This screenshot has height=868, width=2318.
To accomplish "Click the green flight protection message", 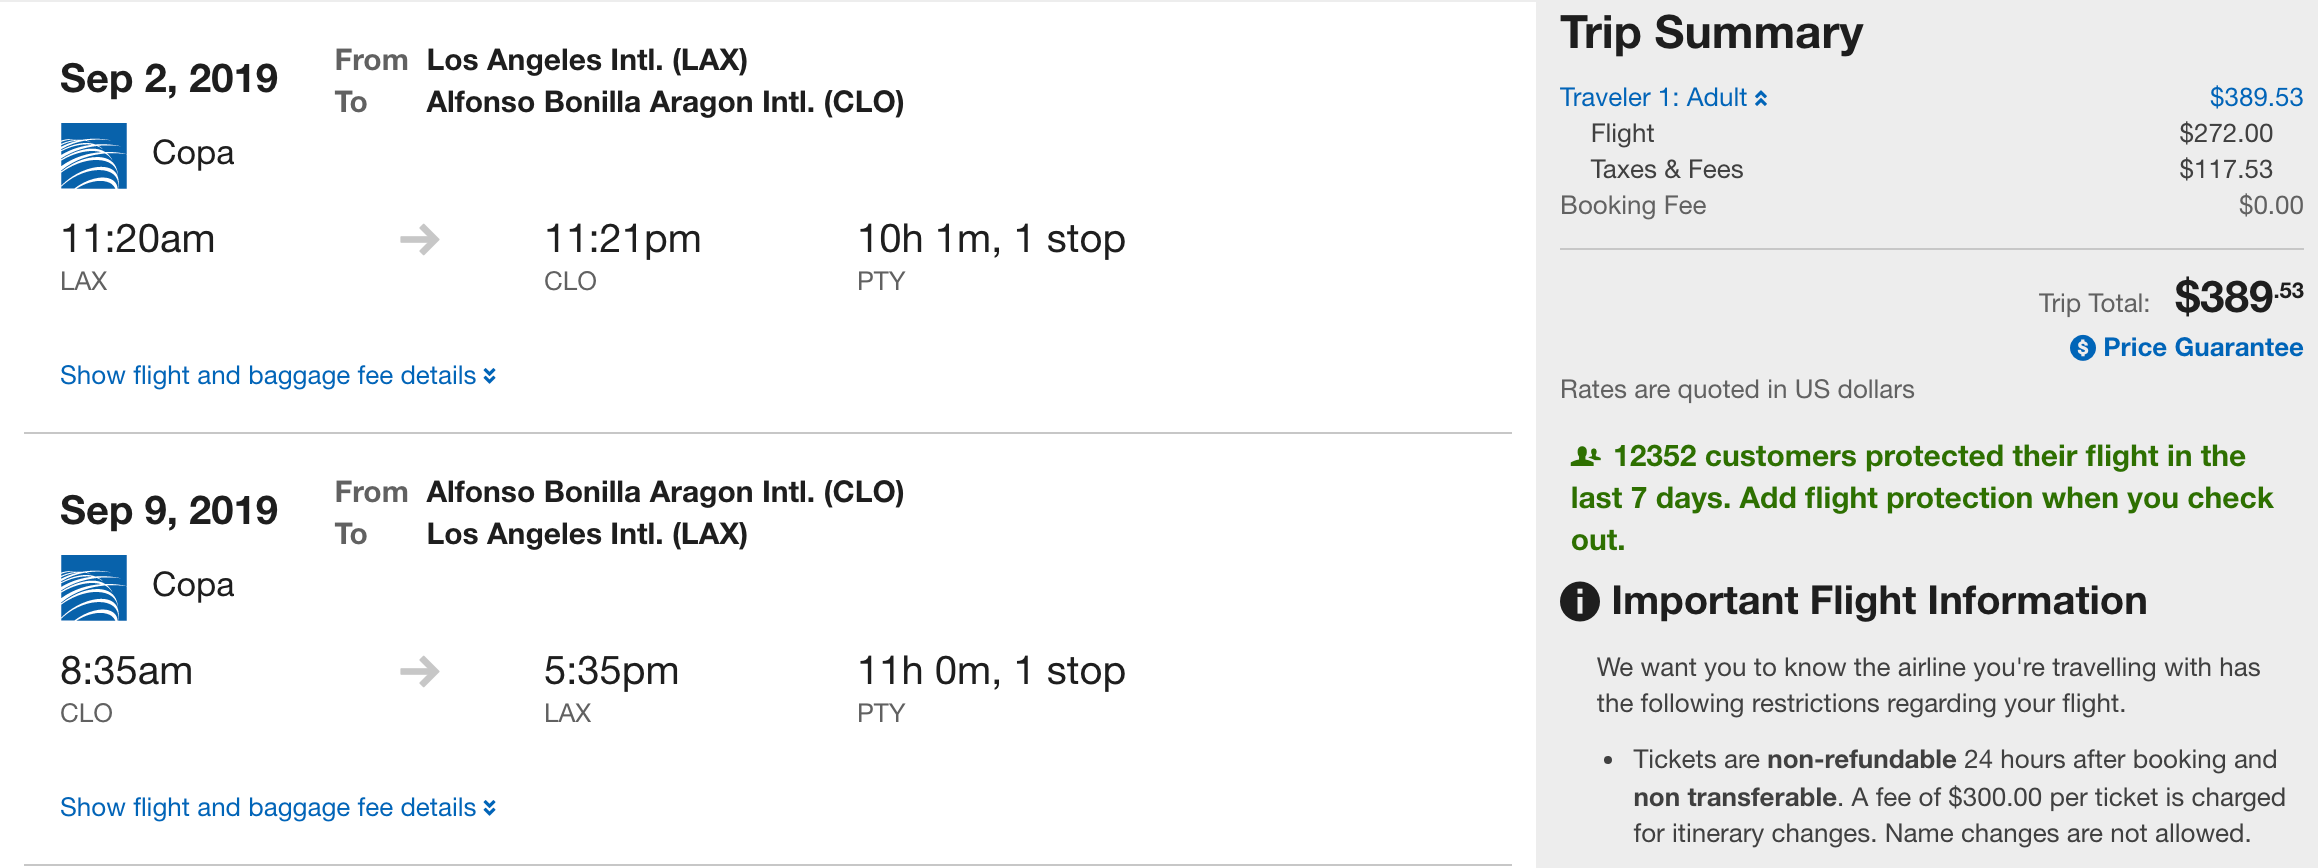I will 1920,498.
